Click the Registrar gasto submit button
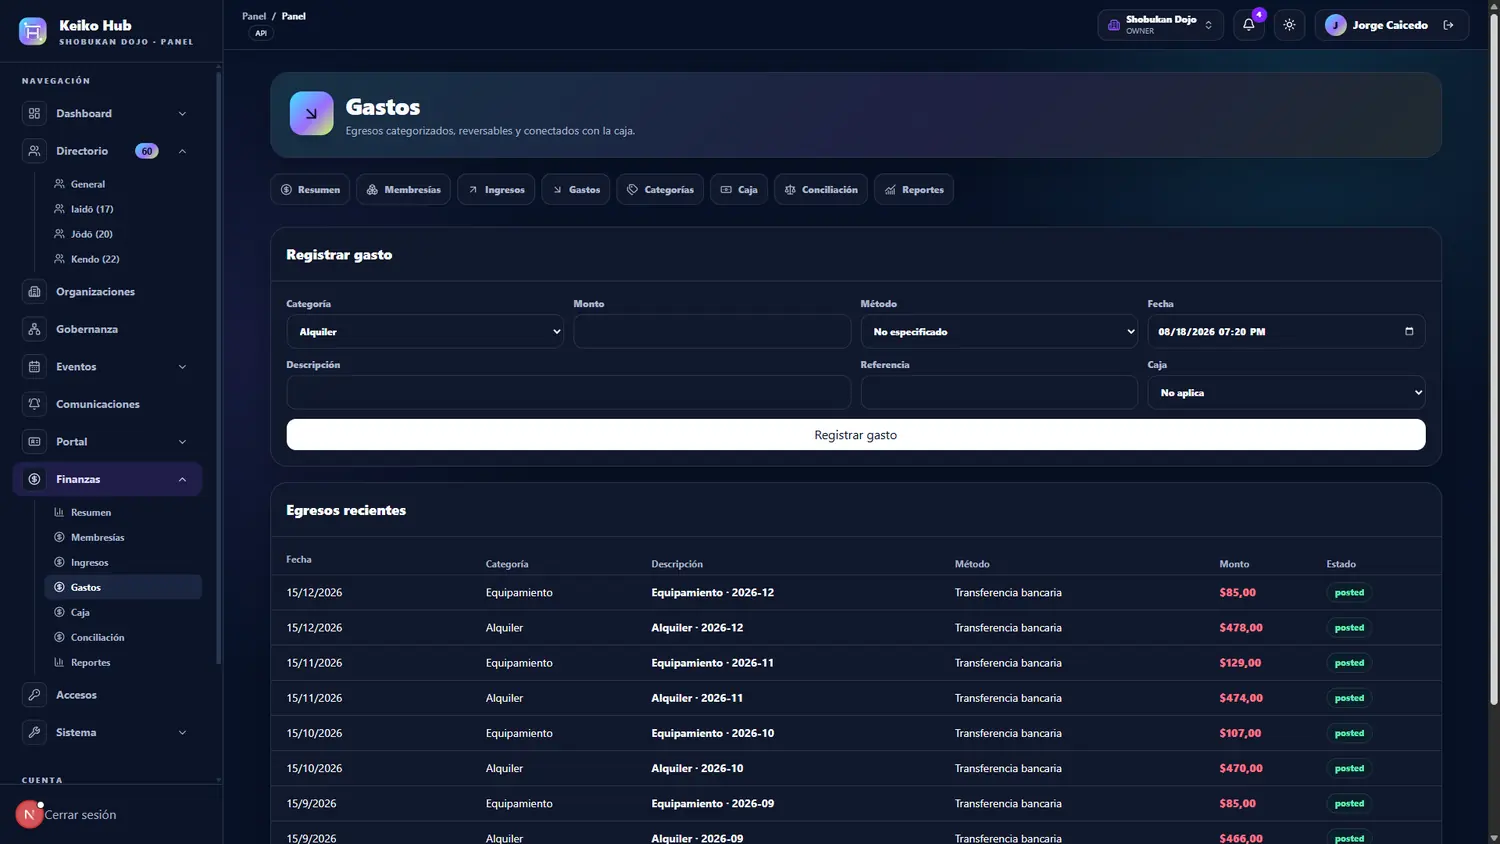The image size is (1500, 844). pos(856,435)
